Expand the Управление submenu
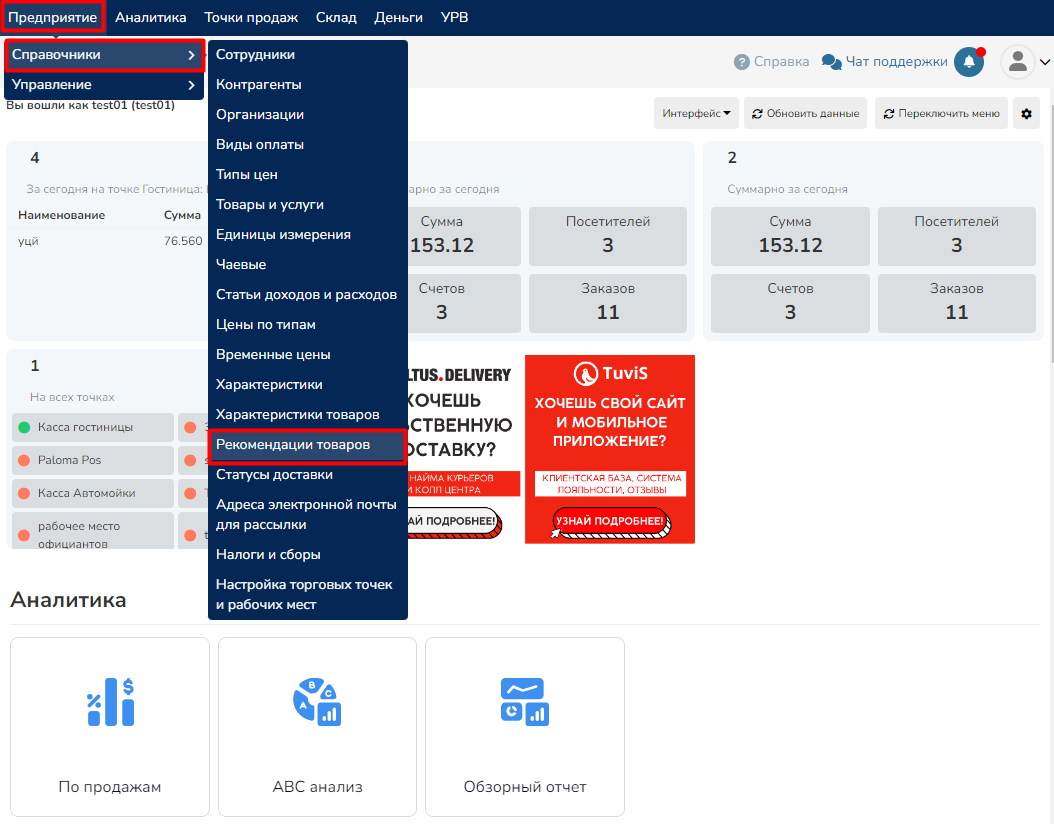1054x824 pixels. pyautogui.click(x=103, y=85)
